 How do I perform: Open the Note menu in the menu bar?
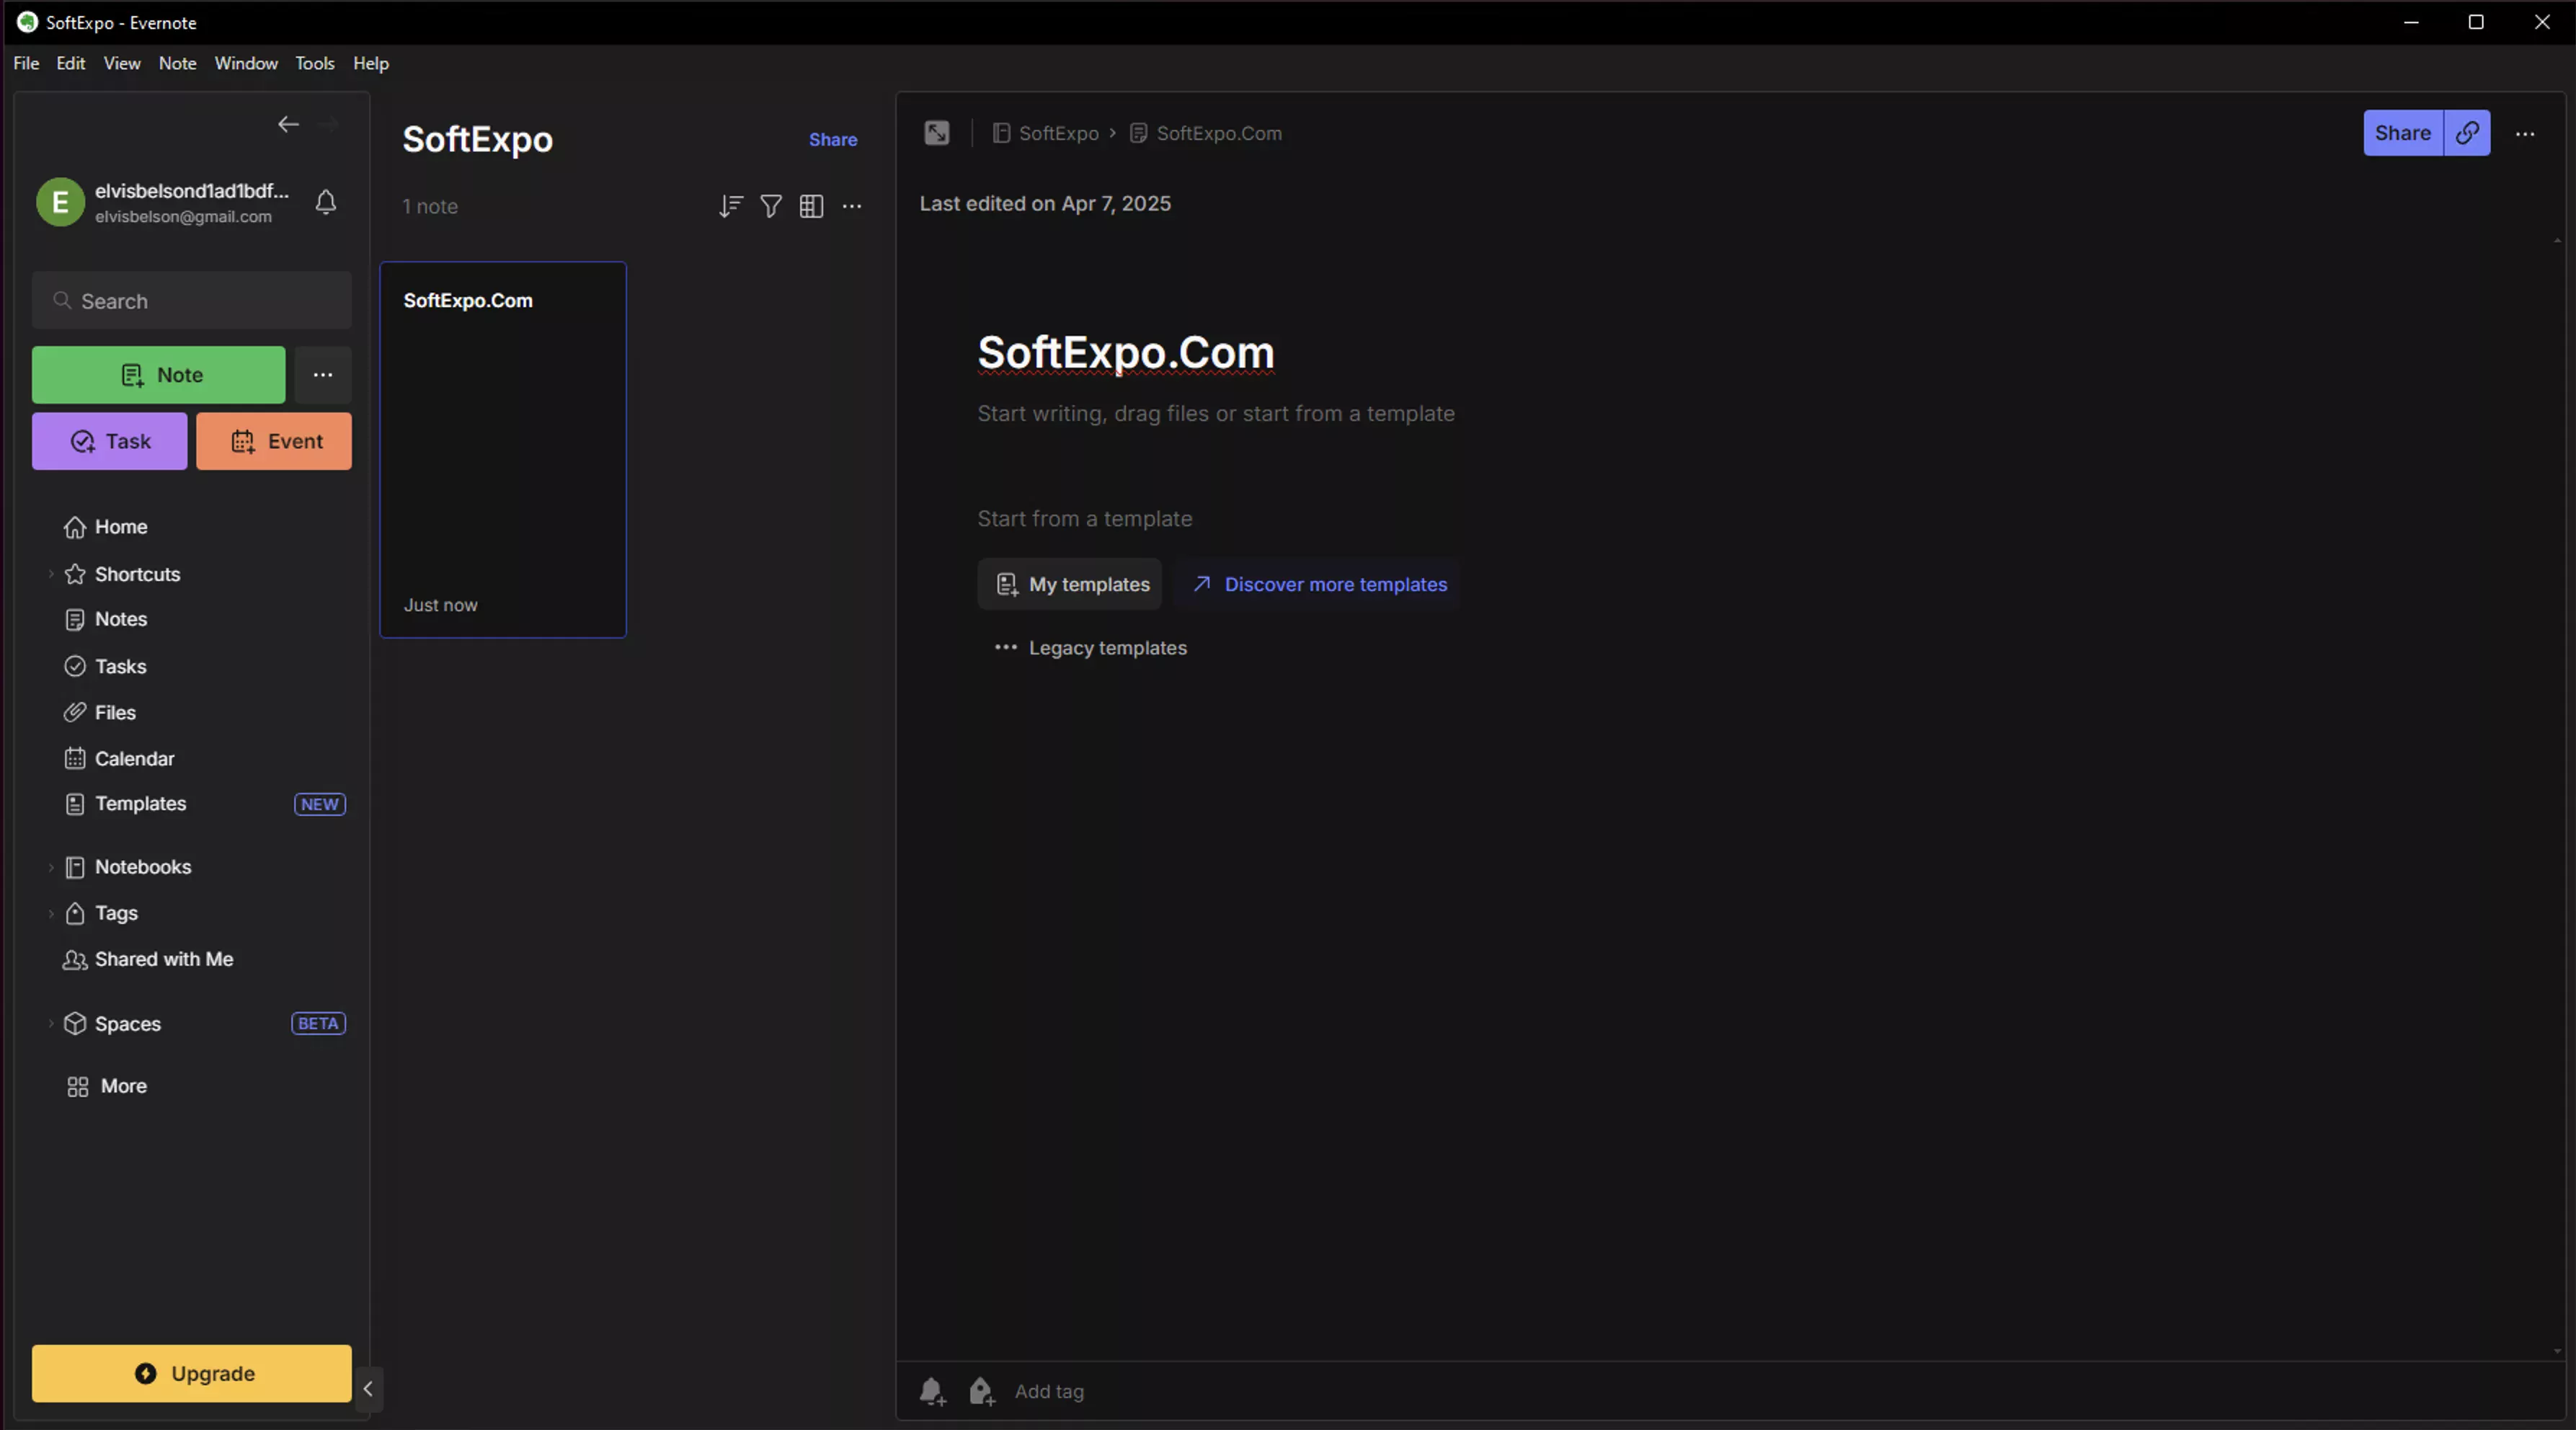(177, 63)
